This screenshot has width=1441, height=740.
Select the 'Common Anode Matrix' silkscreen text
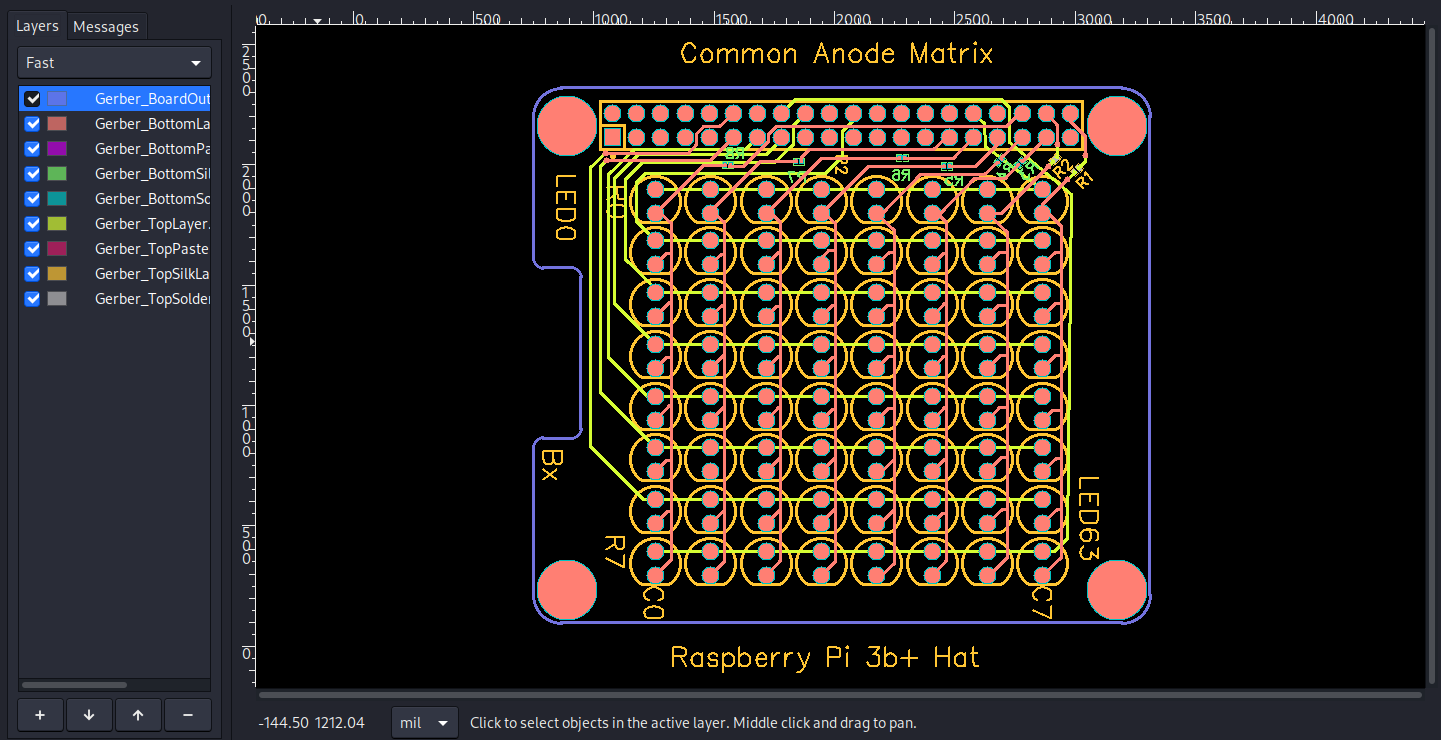pyautogui.click(x=837, y=53)
